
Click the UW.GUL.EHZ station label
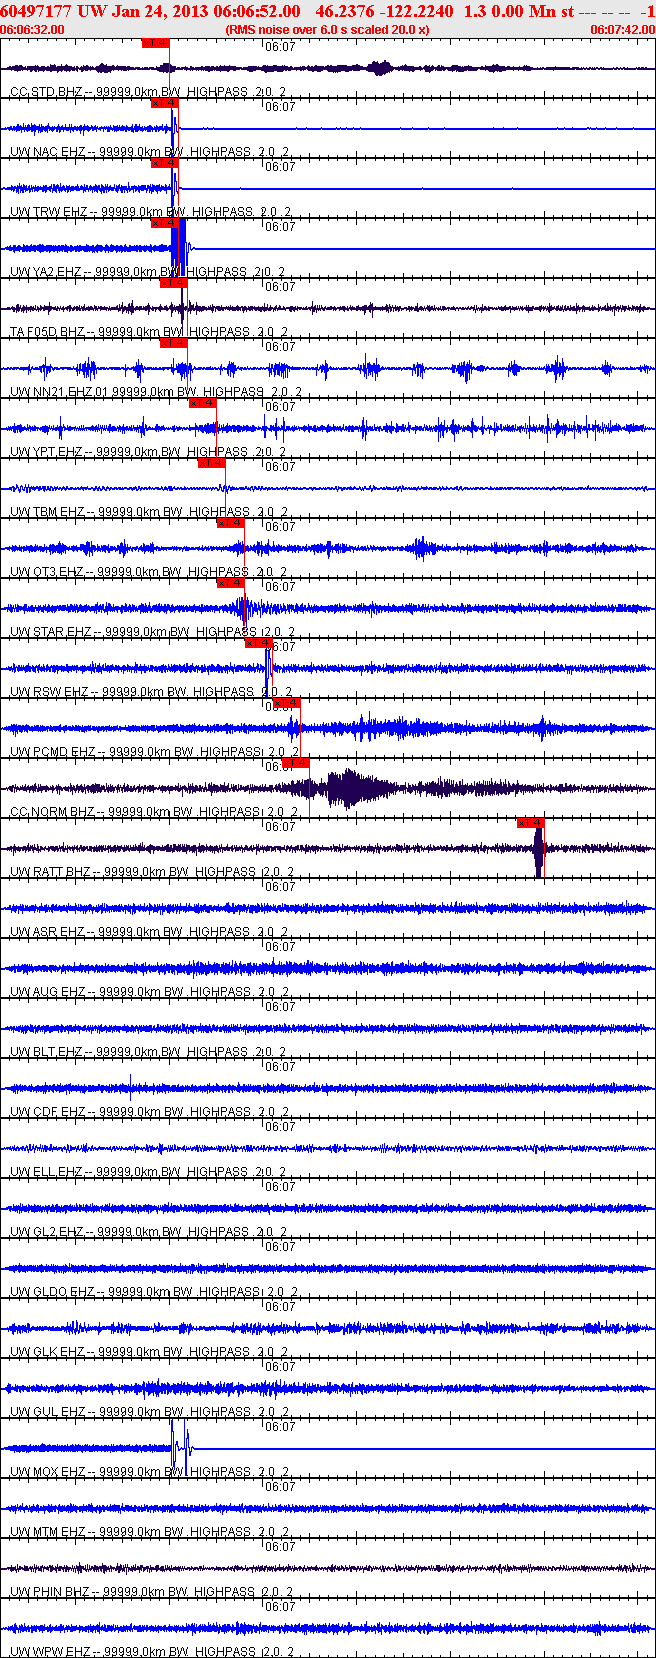[x=149, y=1412]
